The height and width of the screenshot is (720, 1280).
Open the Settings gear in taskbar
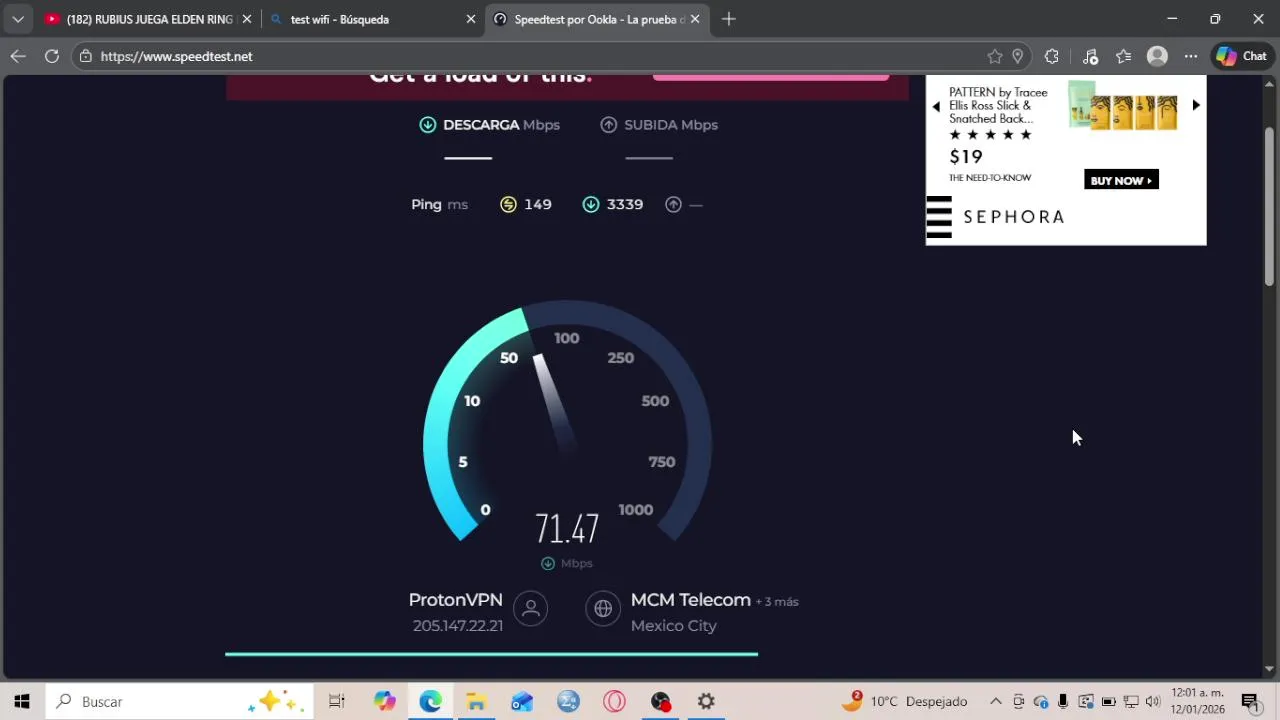tap(706, 702)
